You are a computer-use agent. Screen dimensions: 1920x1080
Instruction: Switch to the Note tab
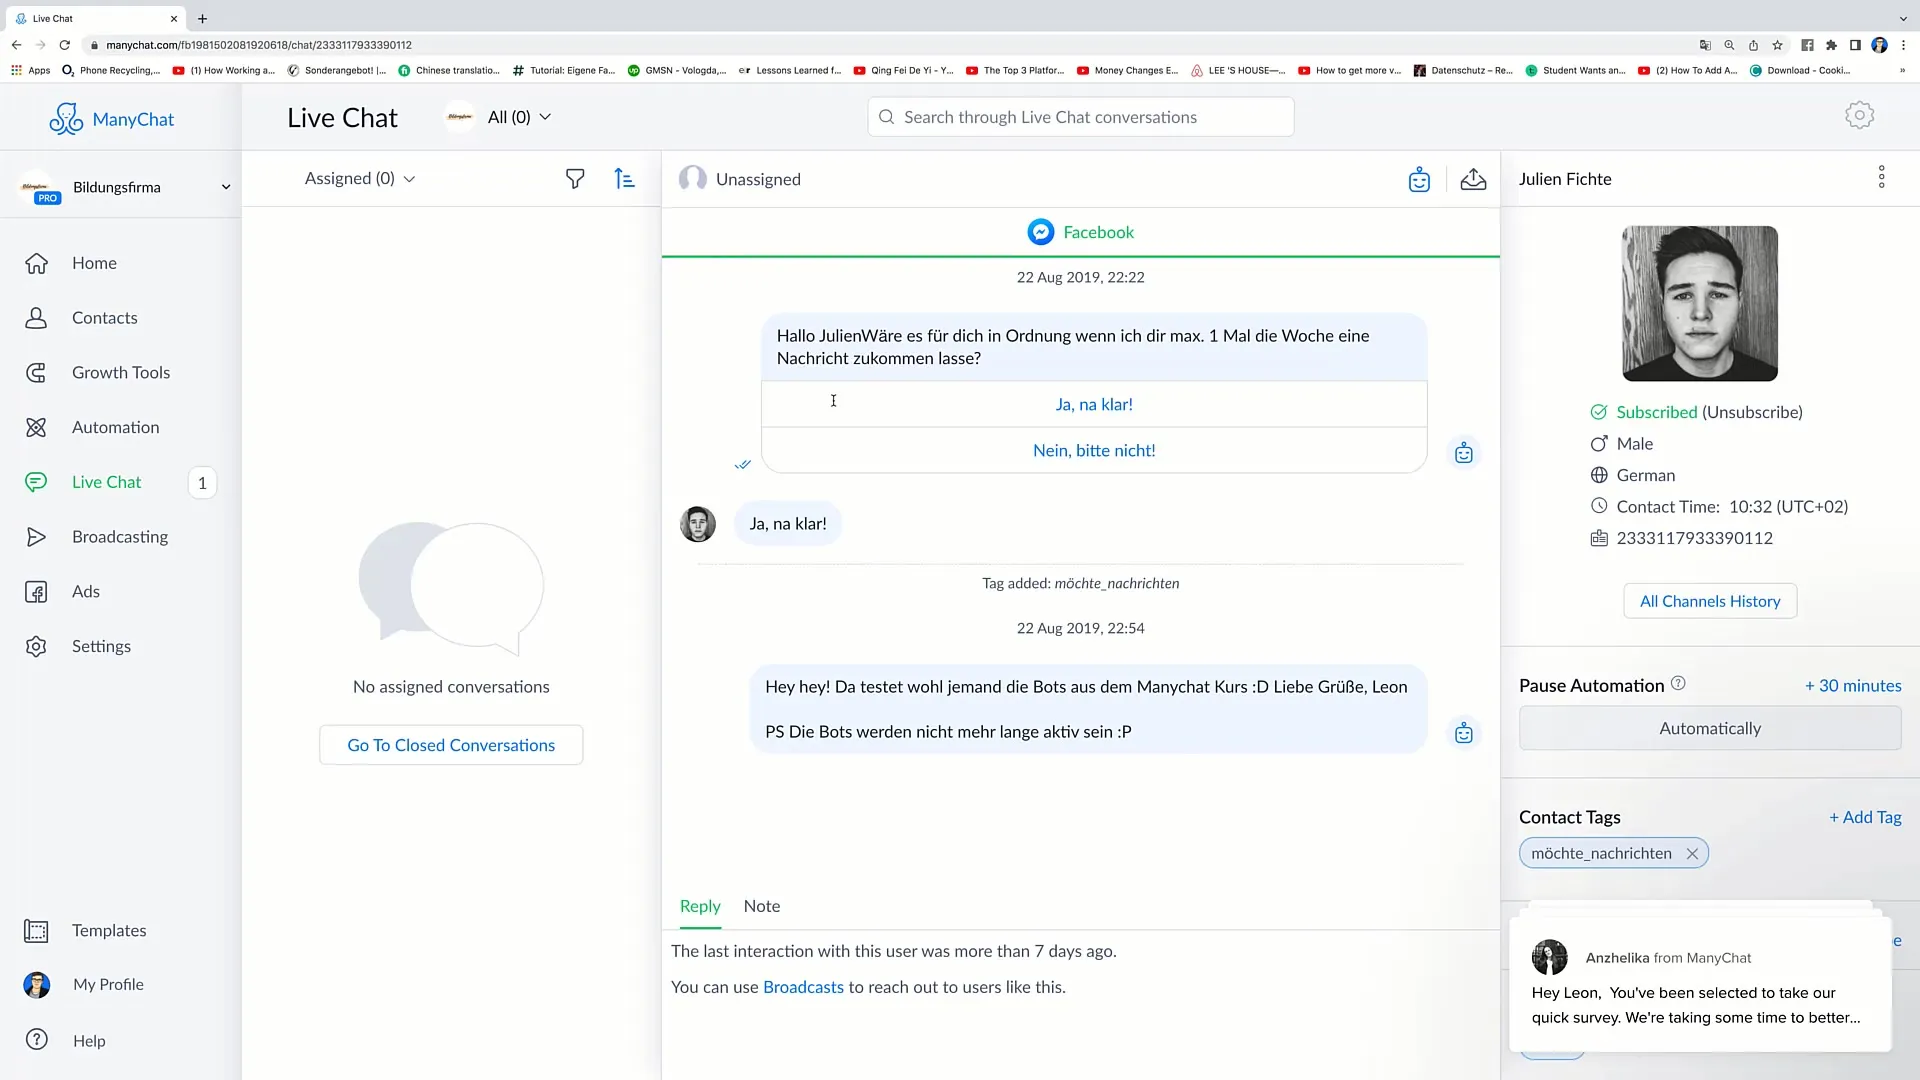tap(762, 906)
